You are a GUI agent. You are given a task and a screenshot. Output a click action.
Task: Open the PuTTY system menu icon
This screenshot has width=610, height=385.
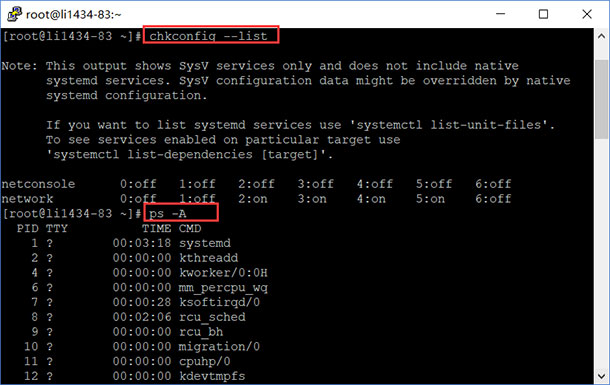(14, 14)
